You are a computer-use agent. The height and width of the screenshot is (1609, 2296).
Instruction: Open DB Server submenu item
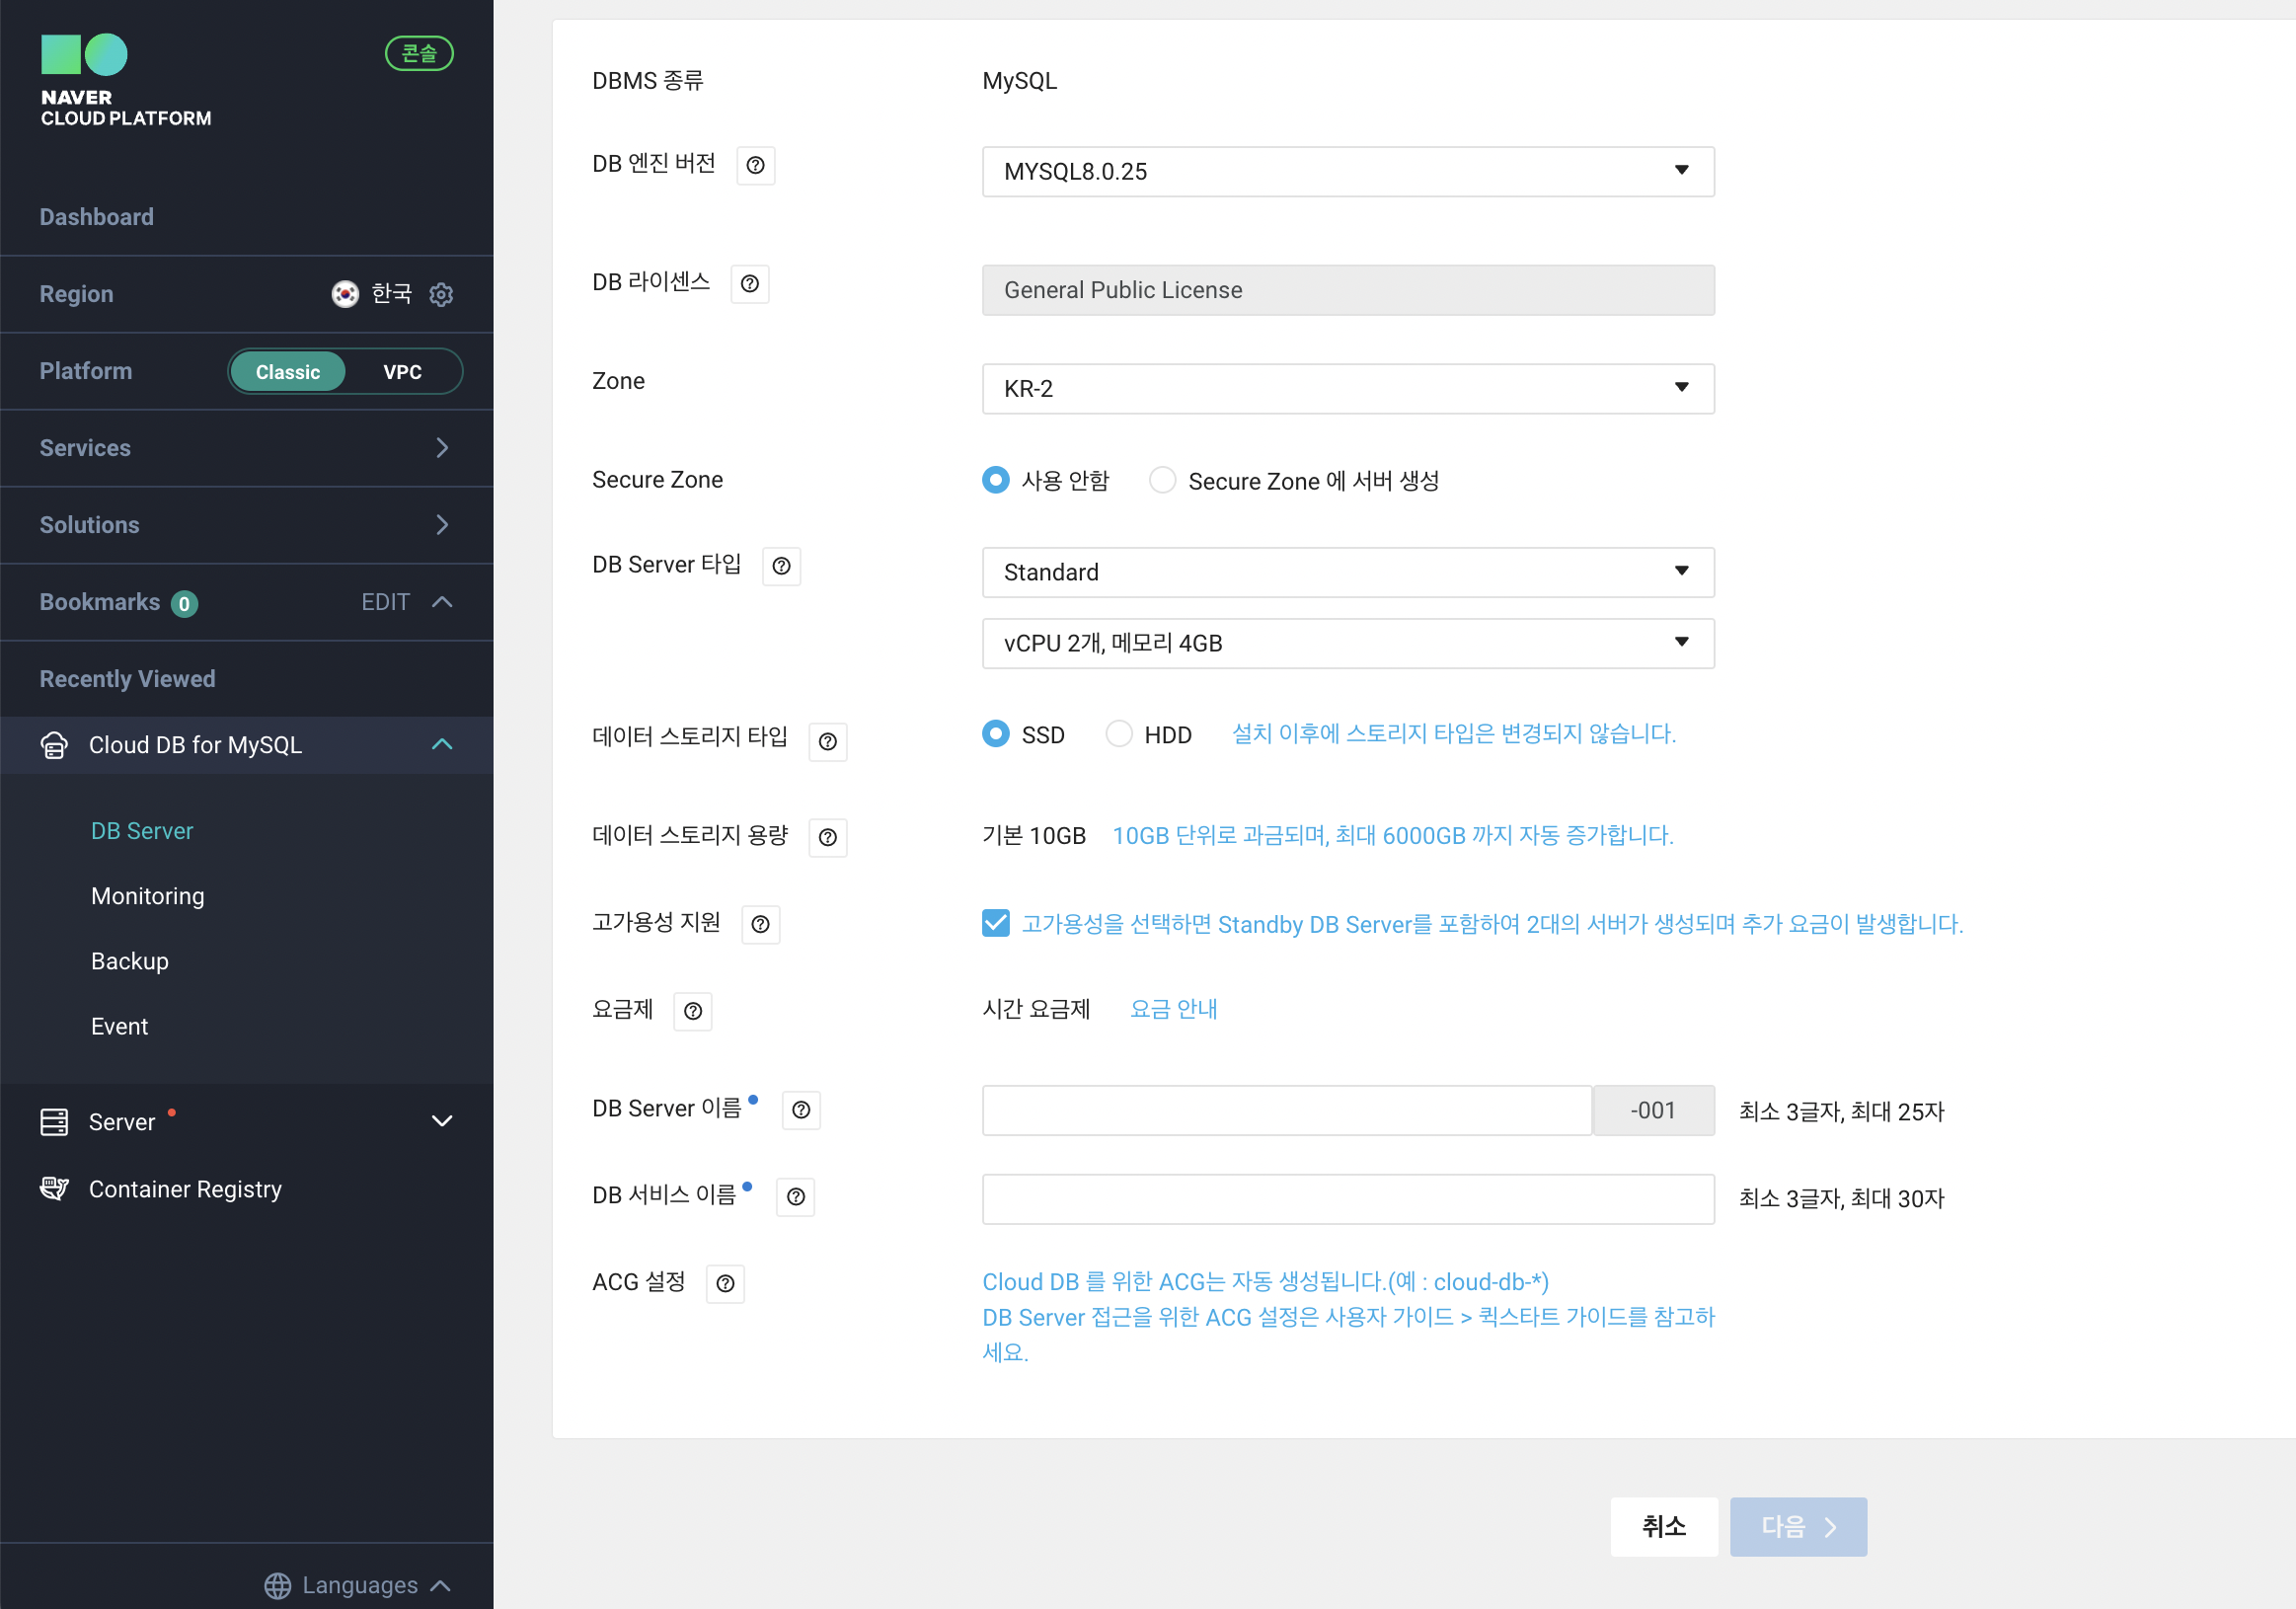tap(142, 831)
